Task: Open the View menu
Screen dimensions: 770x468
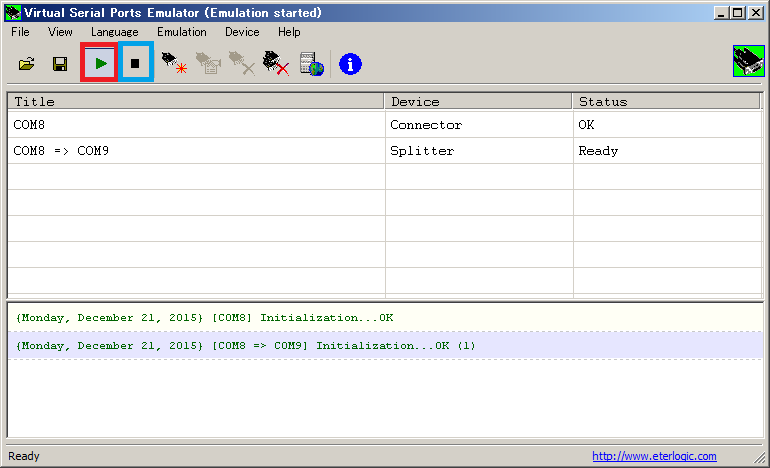Action: pos(60,32)
